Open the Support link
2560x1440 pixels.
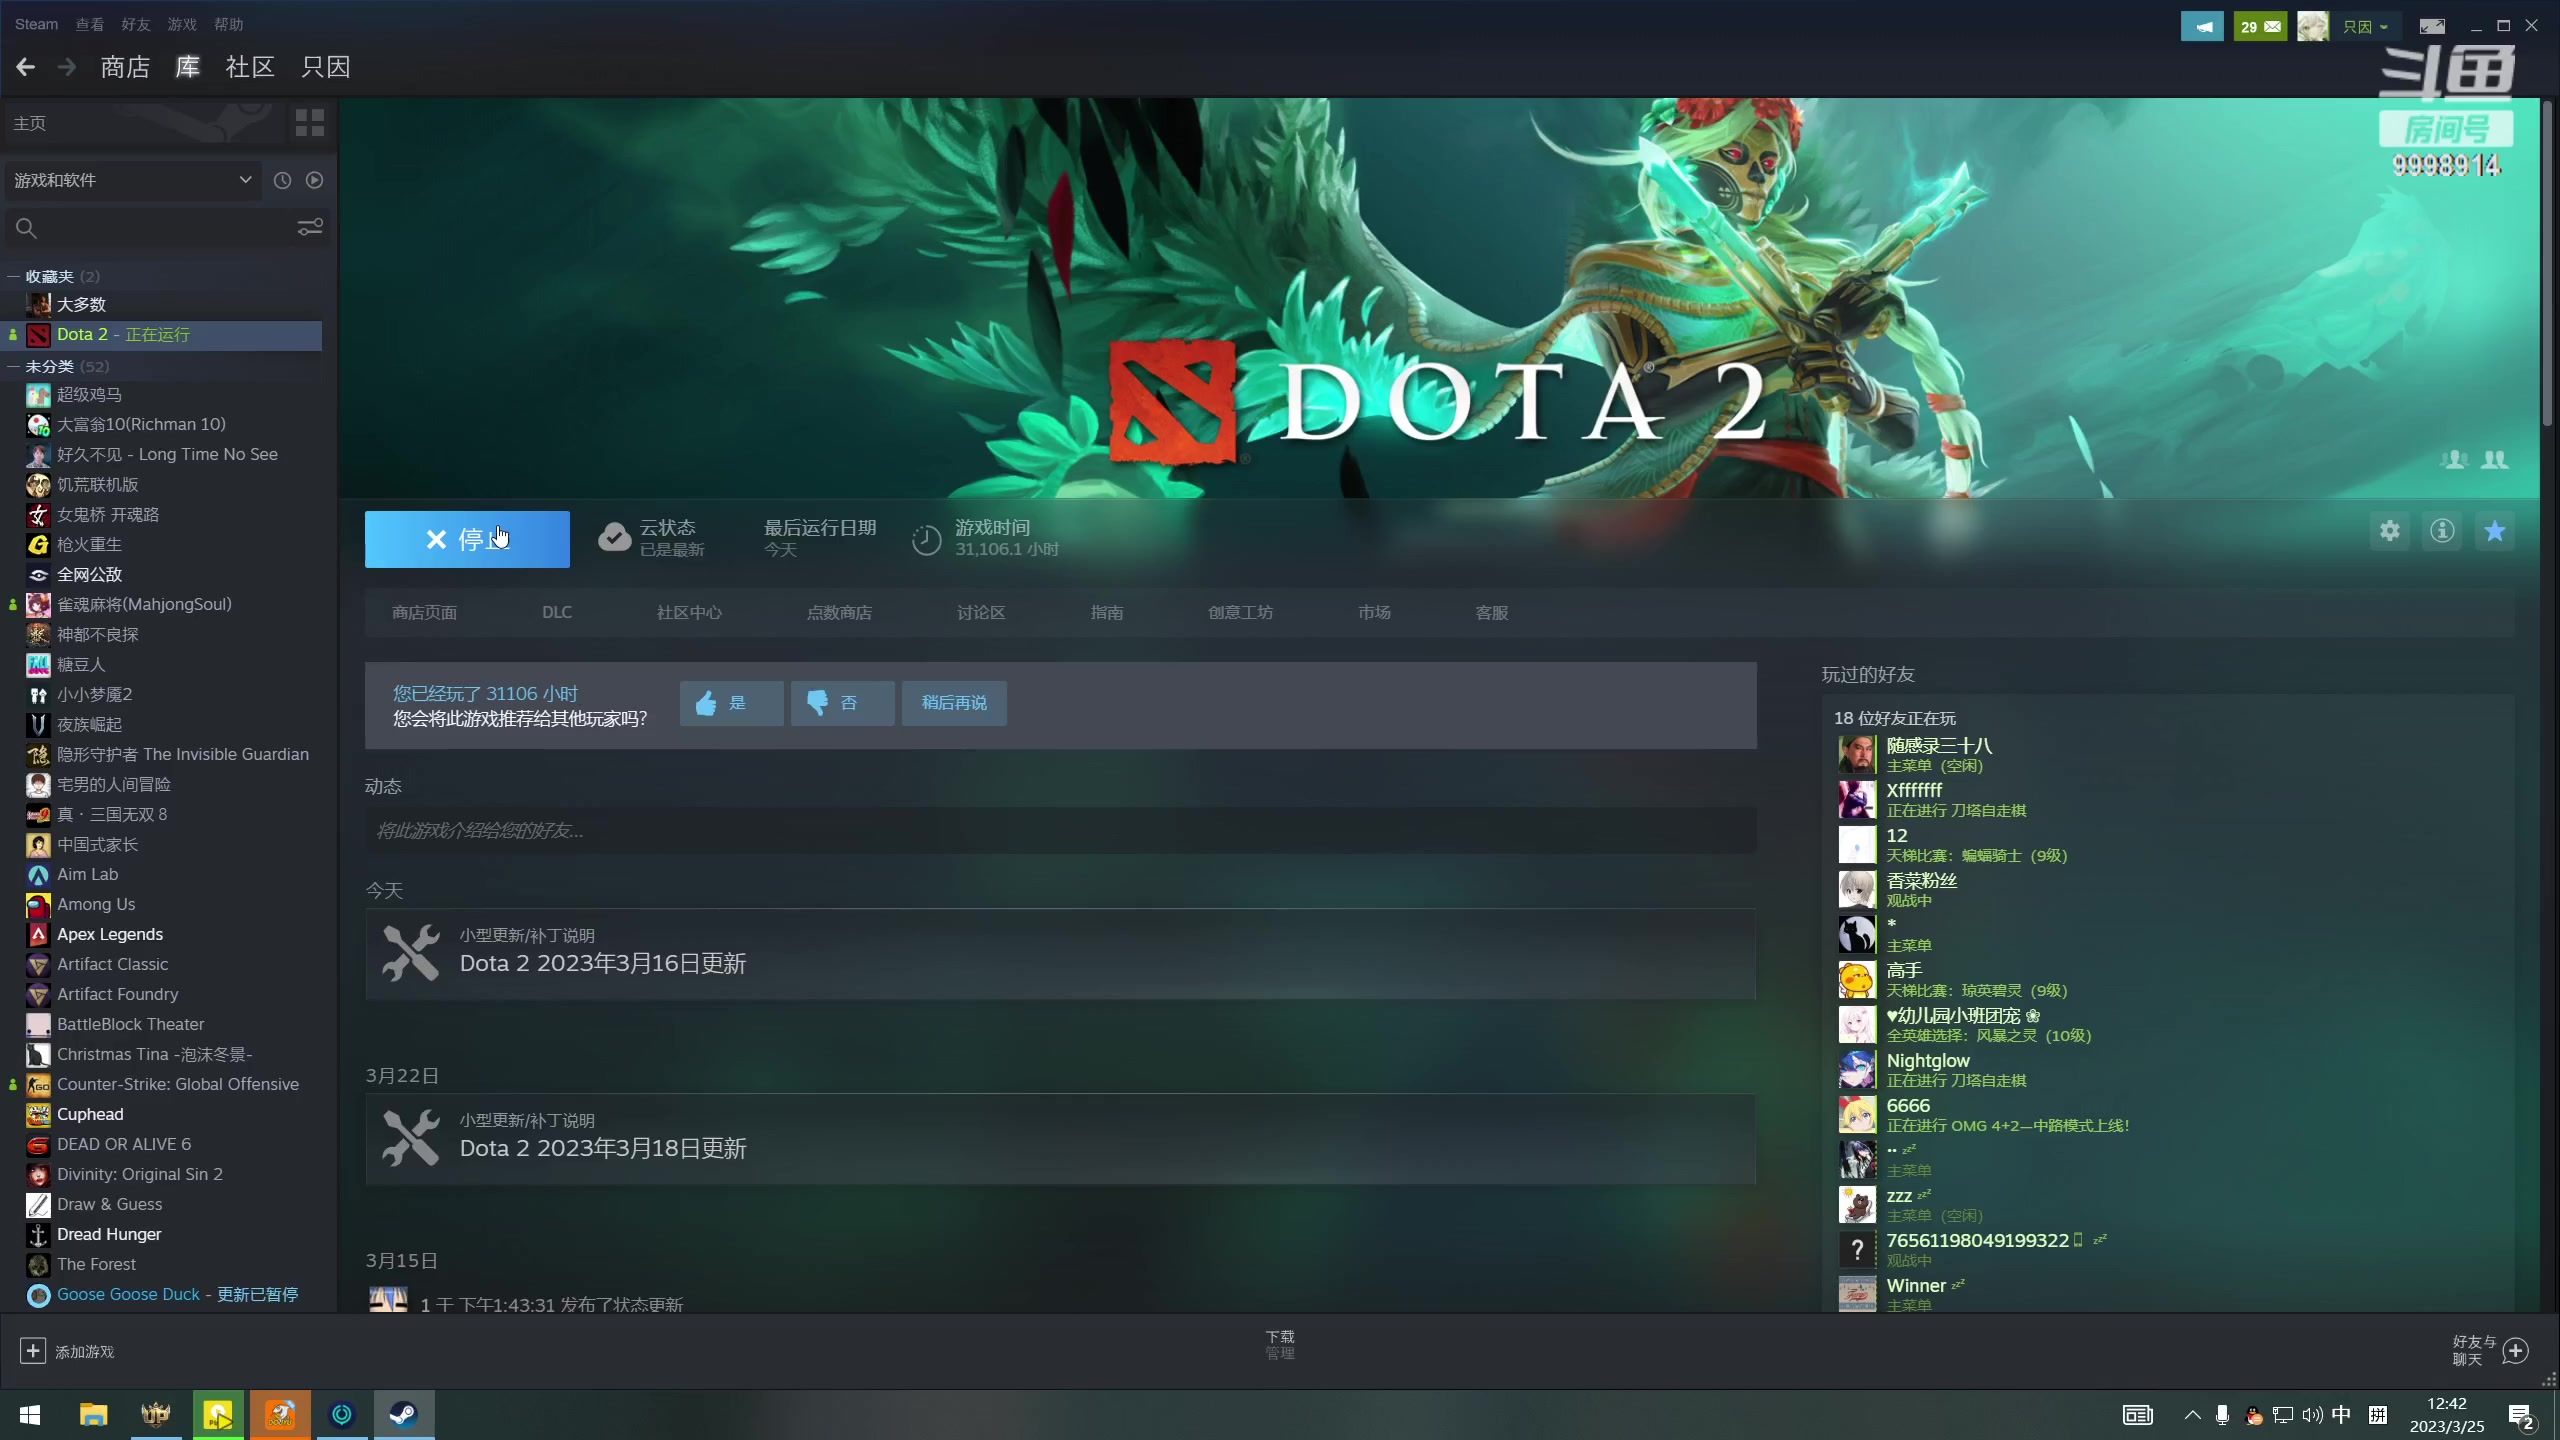[1492, 612]
